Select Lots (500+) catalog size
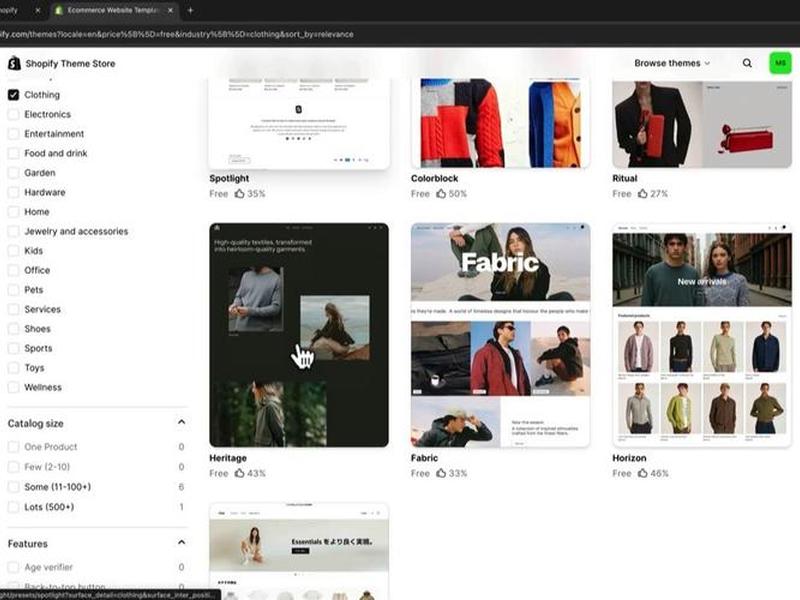 point(13,507)
